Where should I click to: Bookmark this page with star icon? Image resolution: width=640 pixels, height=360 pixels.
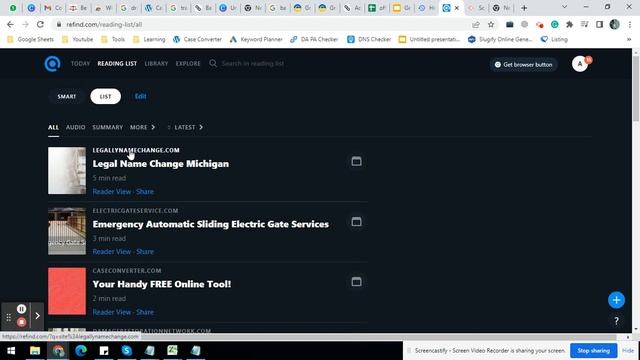tap(491, 24)
